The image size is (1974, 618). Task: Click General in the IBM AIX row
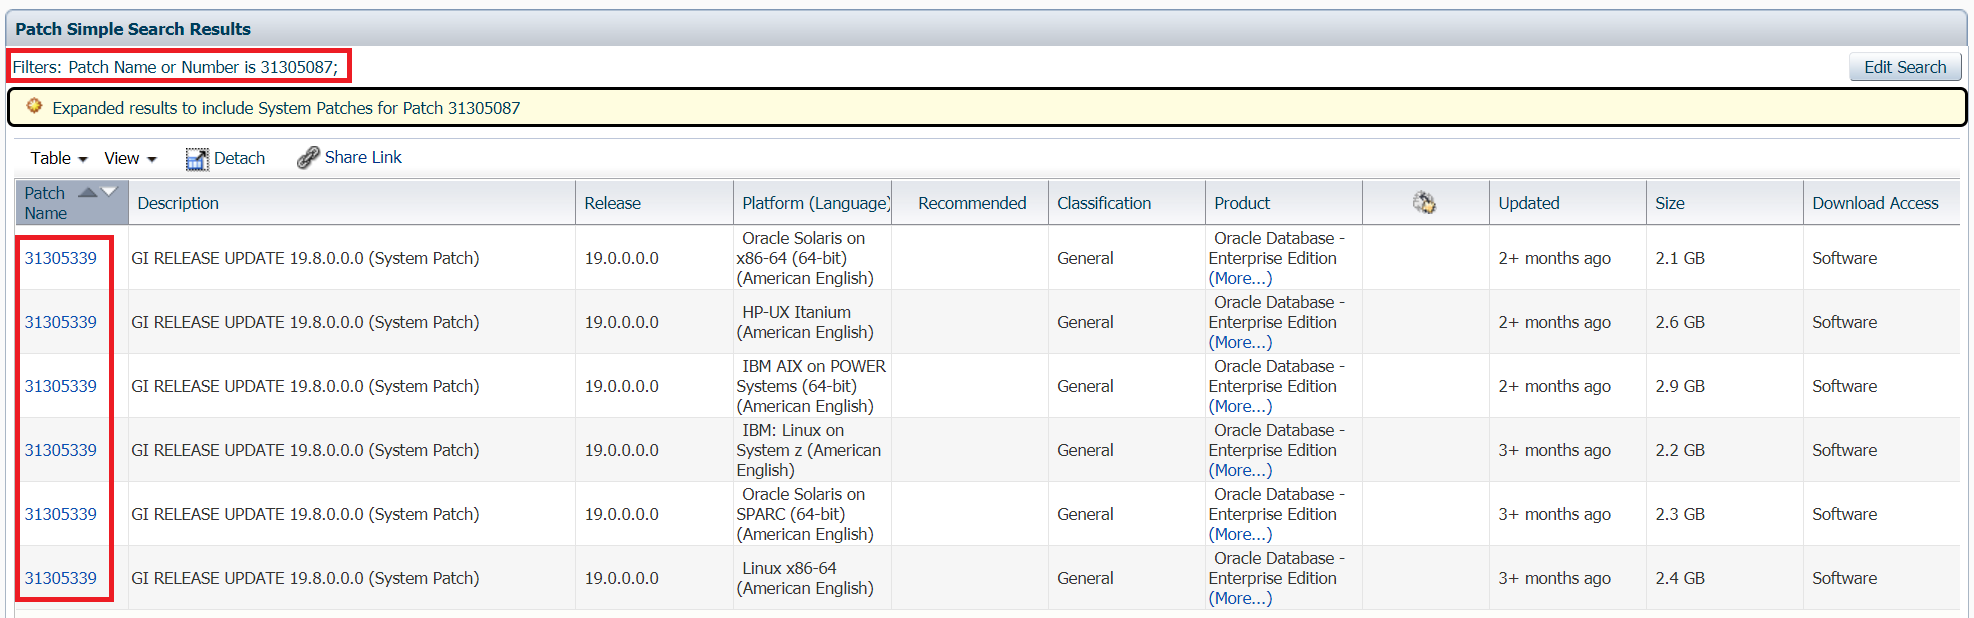(x=1085, y=386)
